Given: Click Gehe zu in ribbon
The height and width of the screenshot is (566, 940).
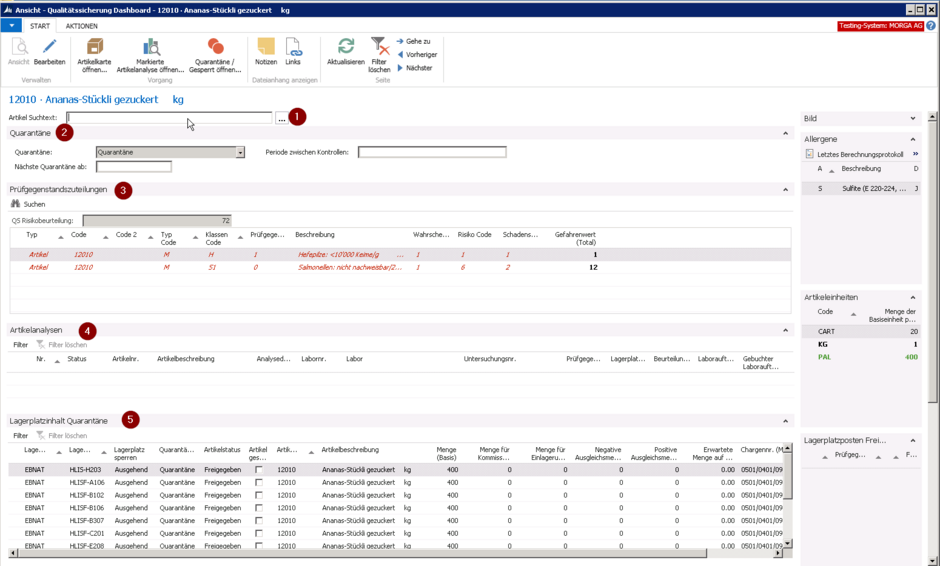Looking at the screenshot, I should click(x=414, y=41).
